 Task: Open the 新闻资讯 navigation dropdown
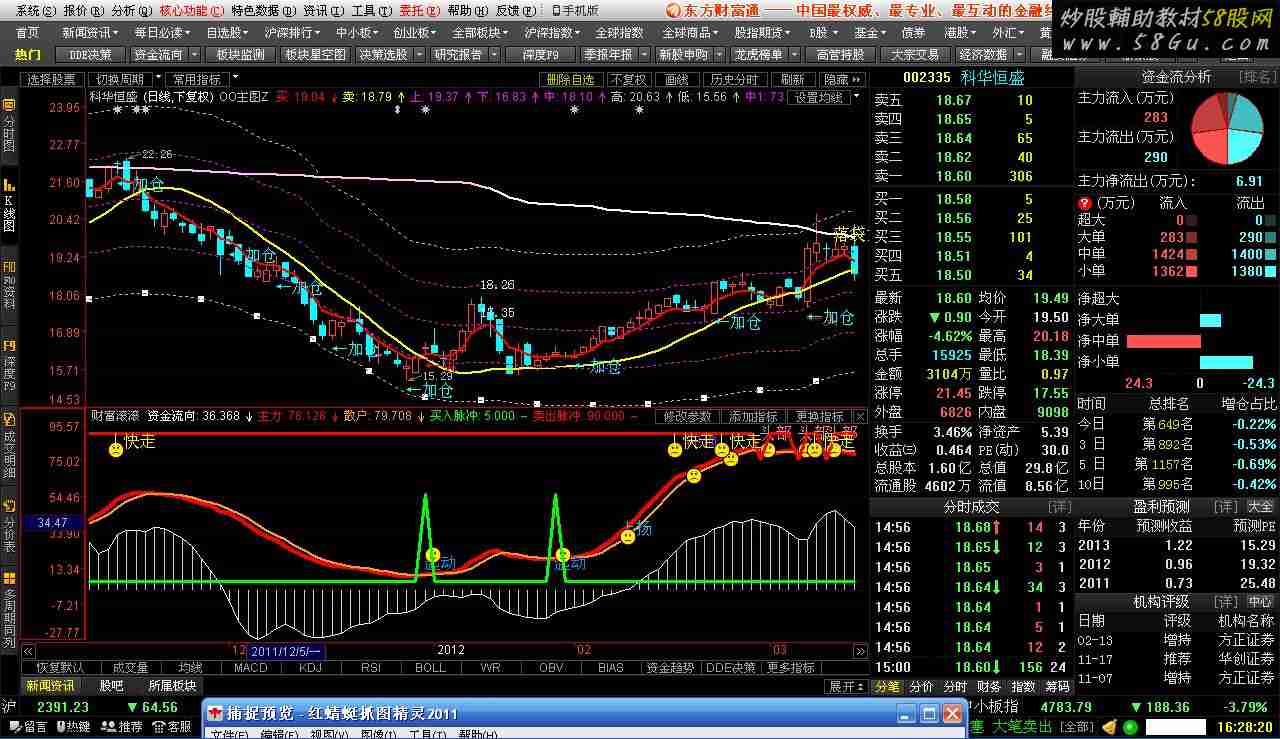coord(92,32)
